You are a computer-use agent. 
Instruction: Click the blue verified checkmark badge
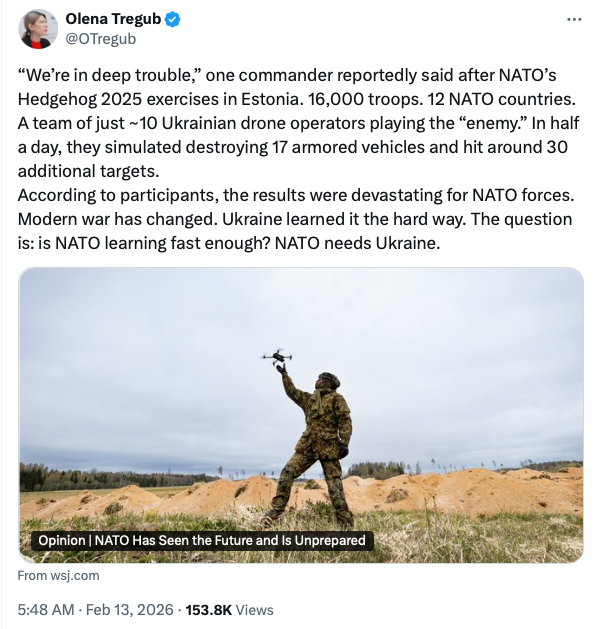pyautogui.click(x=172, y=19)
